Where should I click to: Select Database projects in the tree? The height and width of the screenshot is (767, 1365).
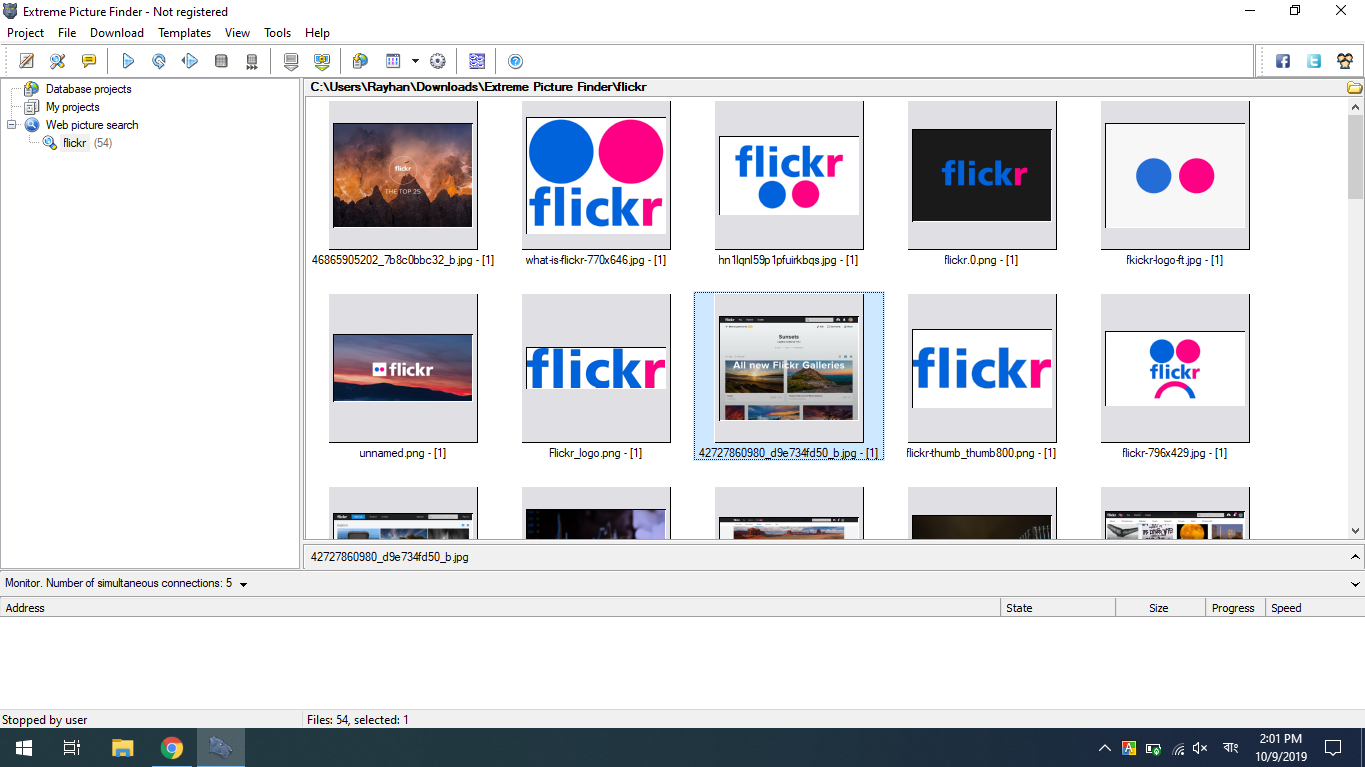coord(88,89)
